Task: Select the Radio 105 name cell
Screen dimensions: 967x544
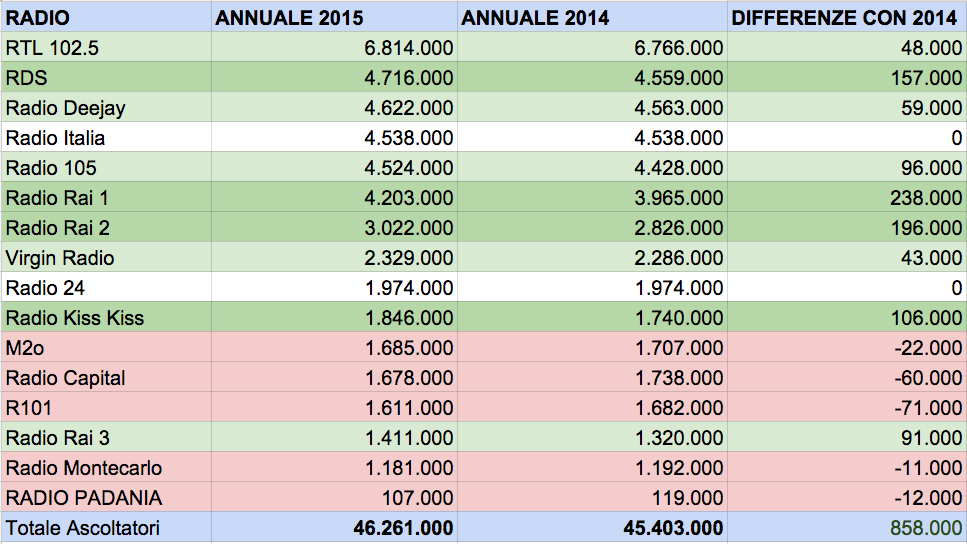Action: point(106,168)
